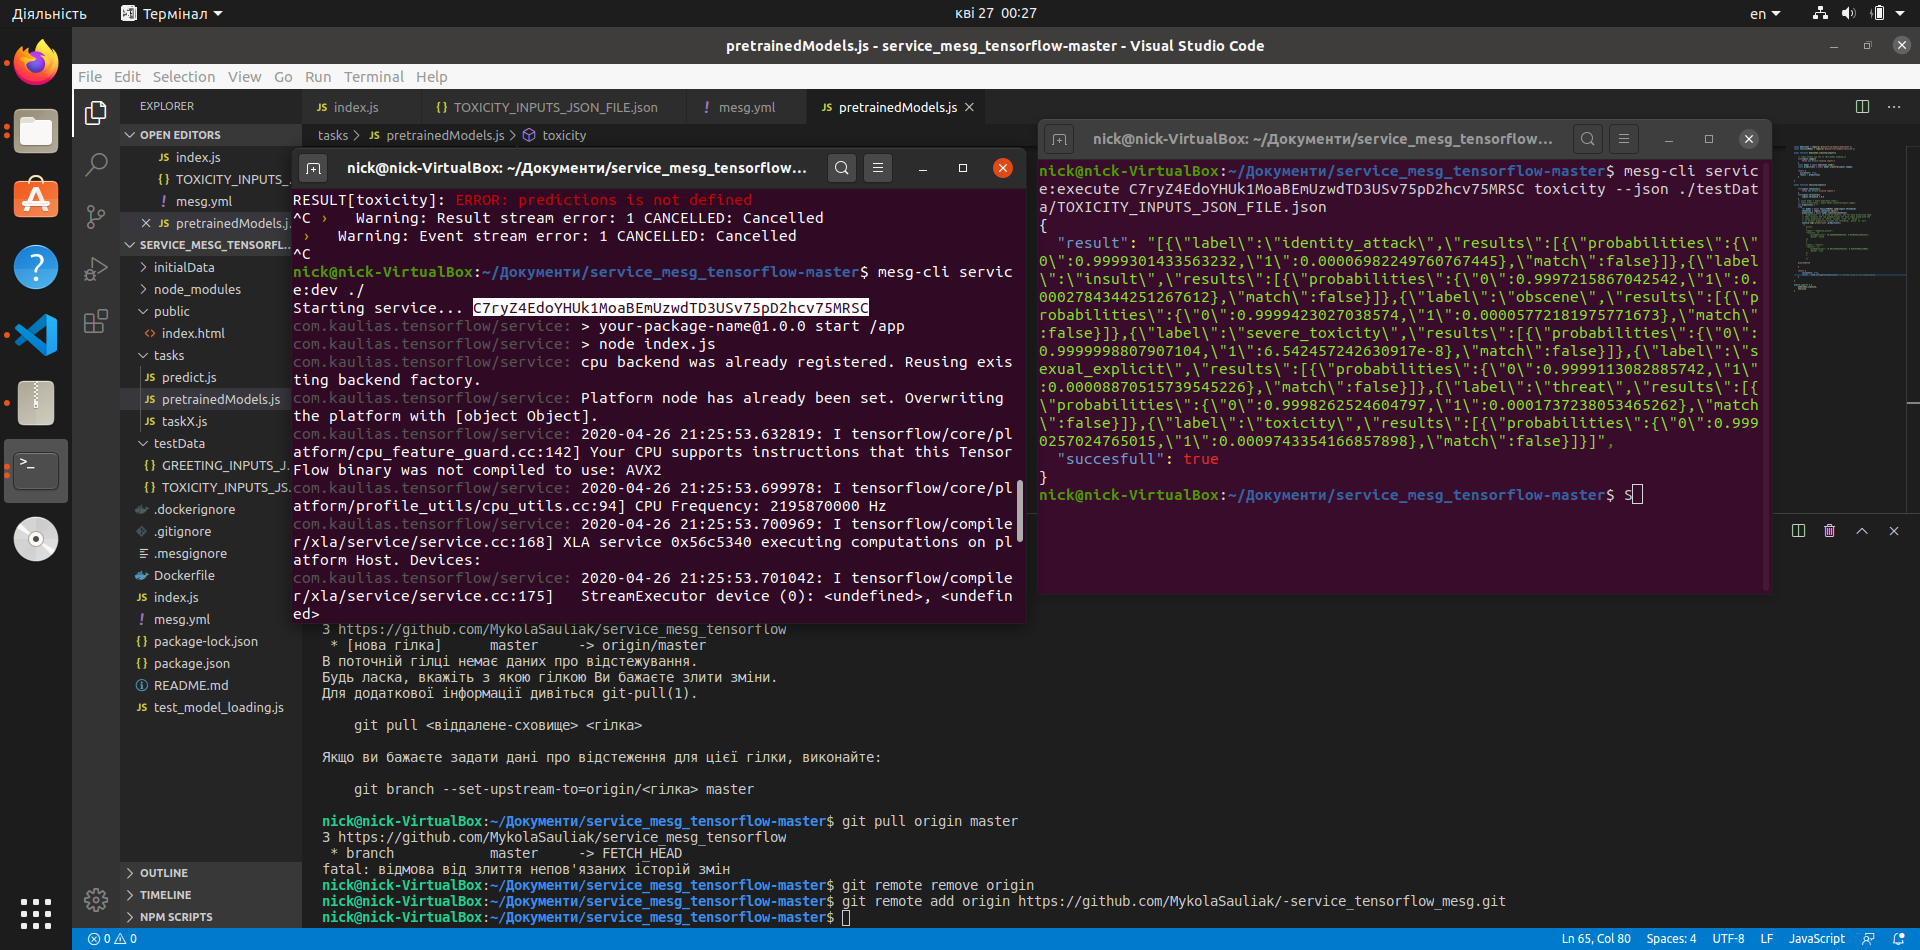This screenshot has width=1920, height=950.
Task: Open the Selection menu
Action: point(184,77)
